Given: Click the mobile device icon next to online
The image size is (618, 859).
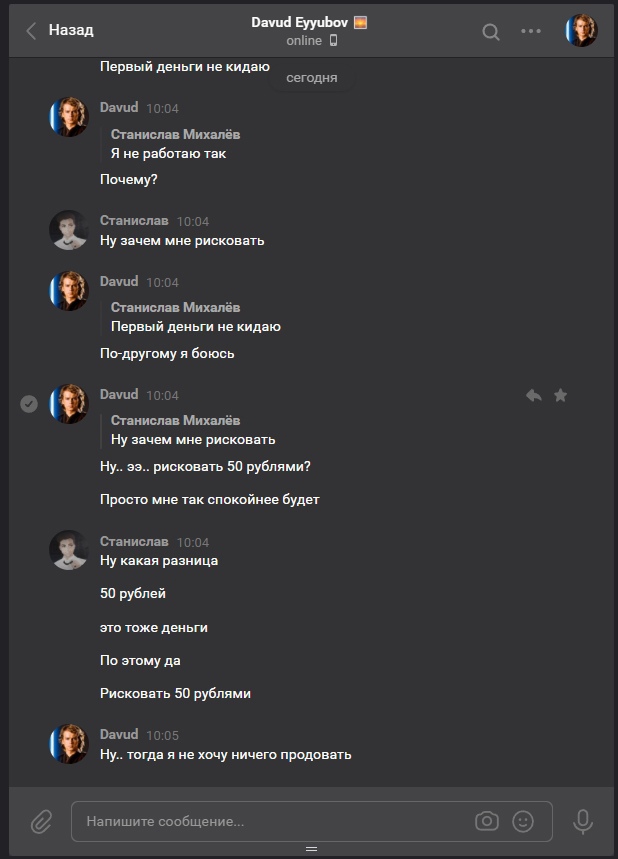Looking at the screenshot, I should 333,41.
